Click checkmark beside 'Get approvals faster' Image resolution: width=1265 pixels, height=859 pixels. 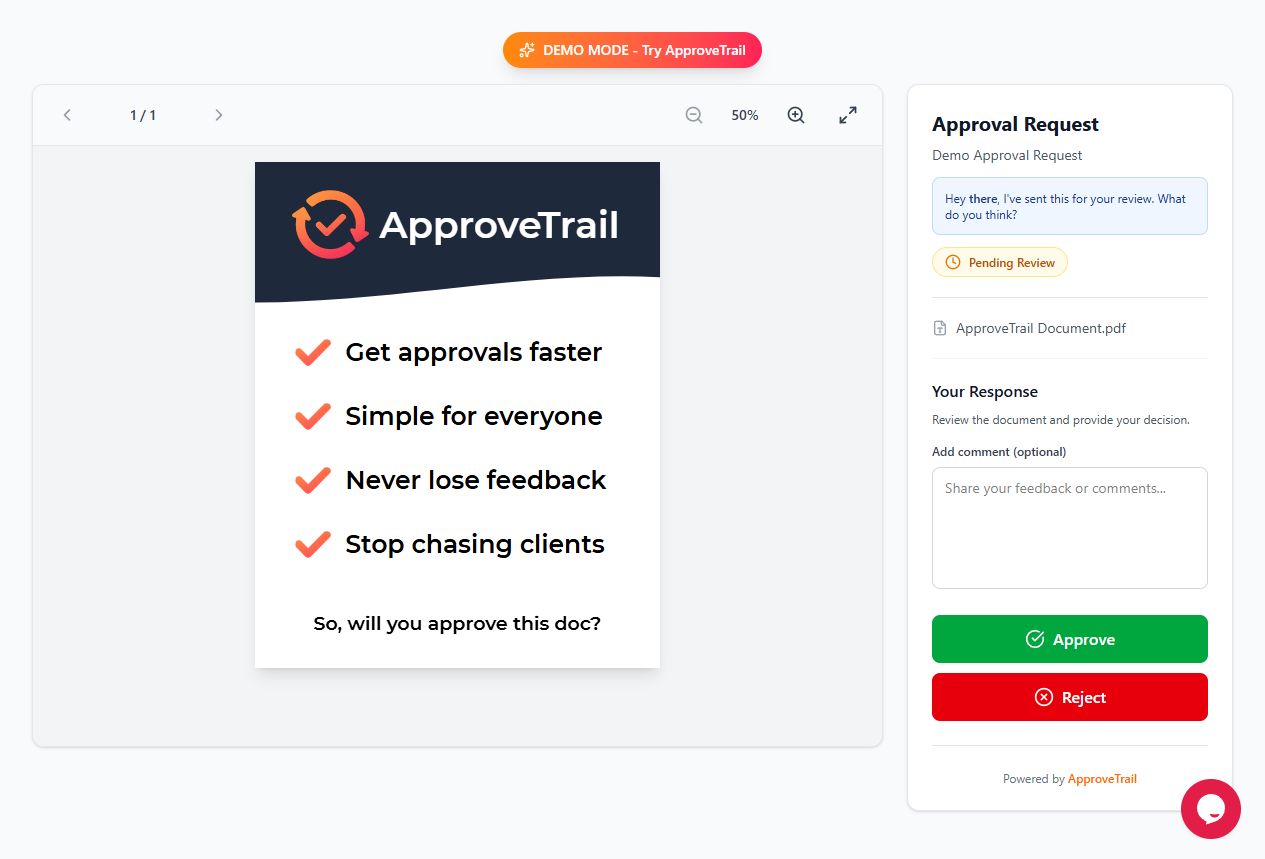313,352
